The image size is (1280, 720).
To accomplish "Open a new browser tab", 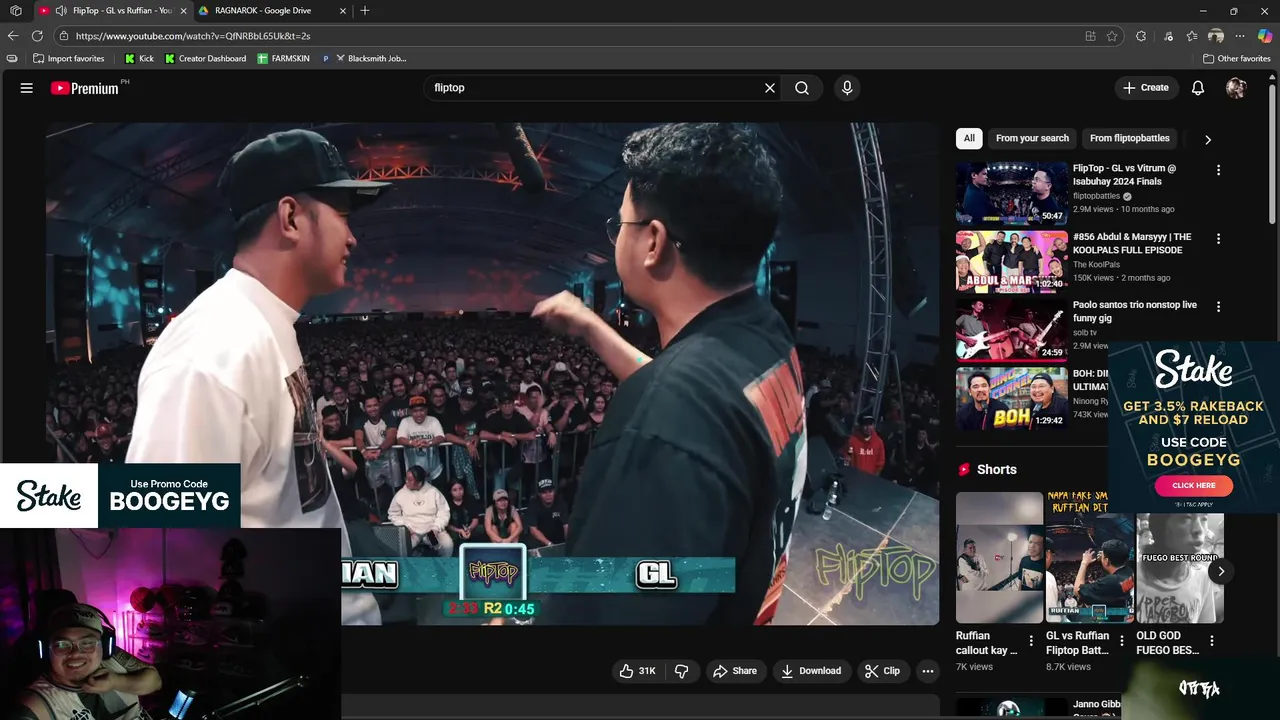I will click(x=365, y=10).
